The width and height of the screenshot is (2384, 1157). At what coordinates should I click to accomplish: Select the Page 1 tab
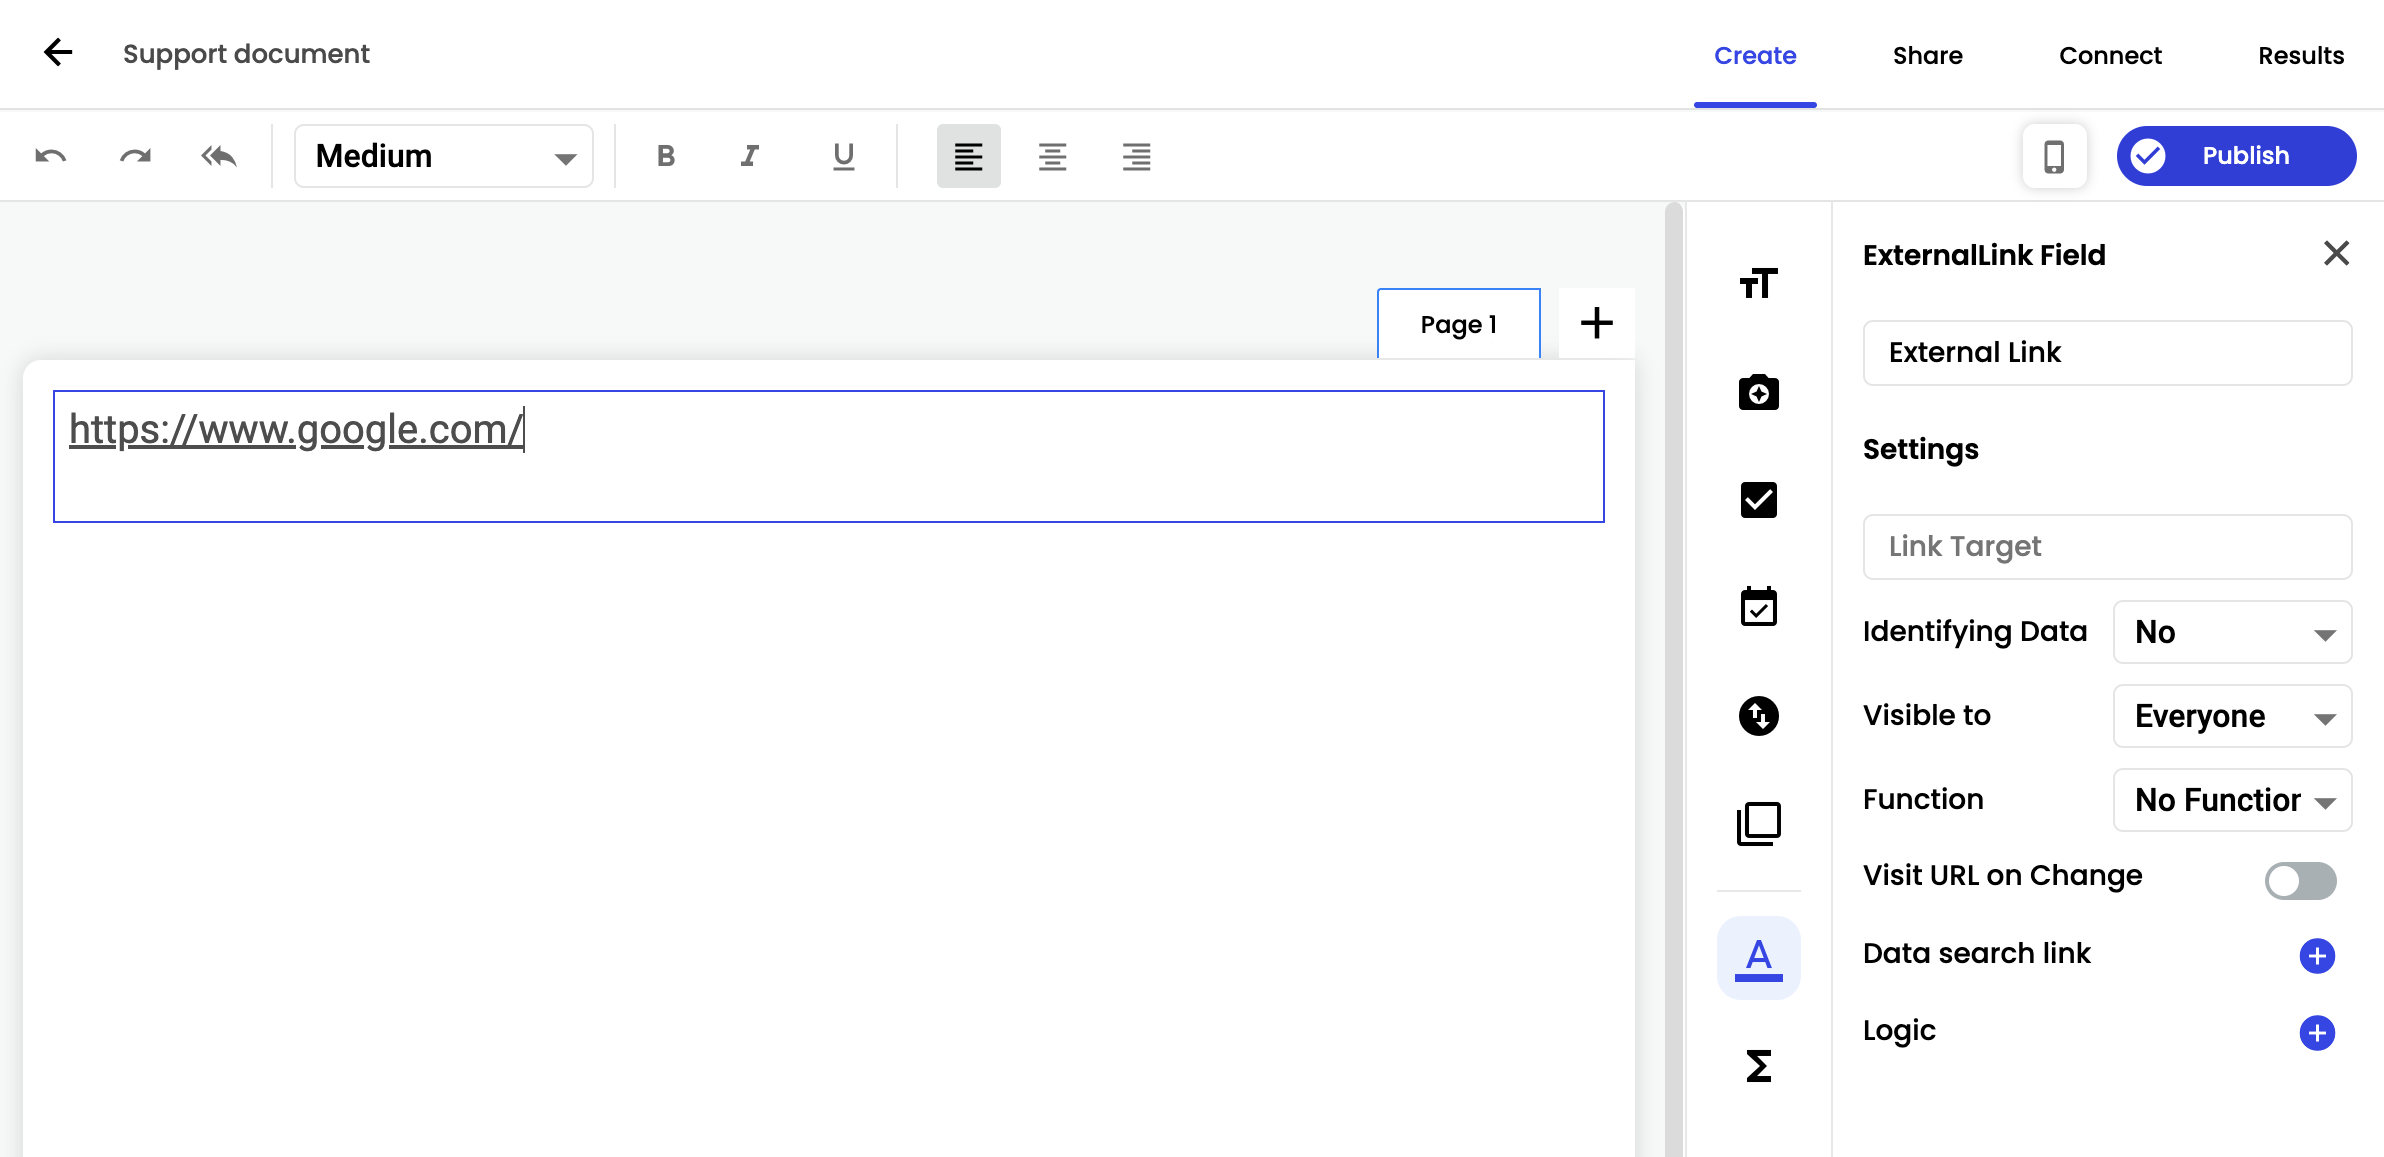tap(1458, 324)
